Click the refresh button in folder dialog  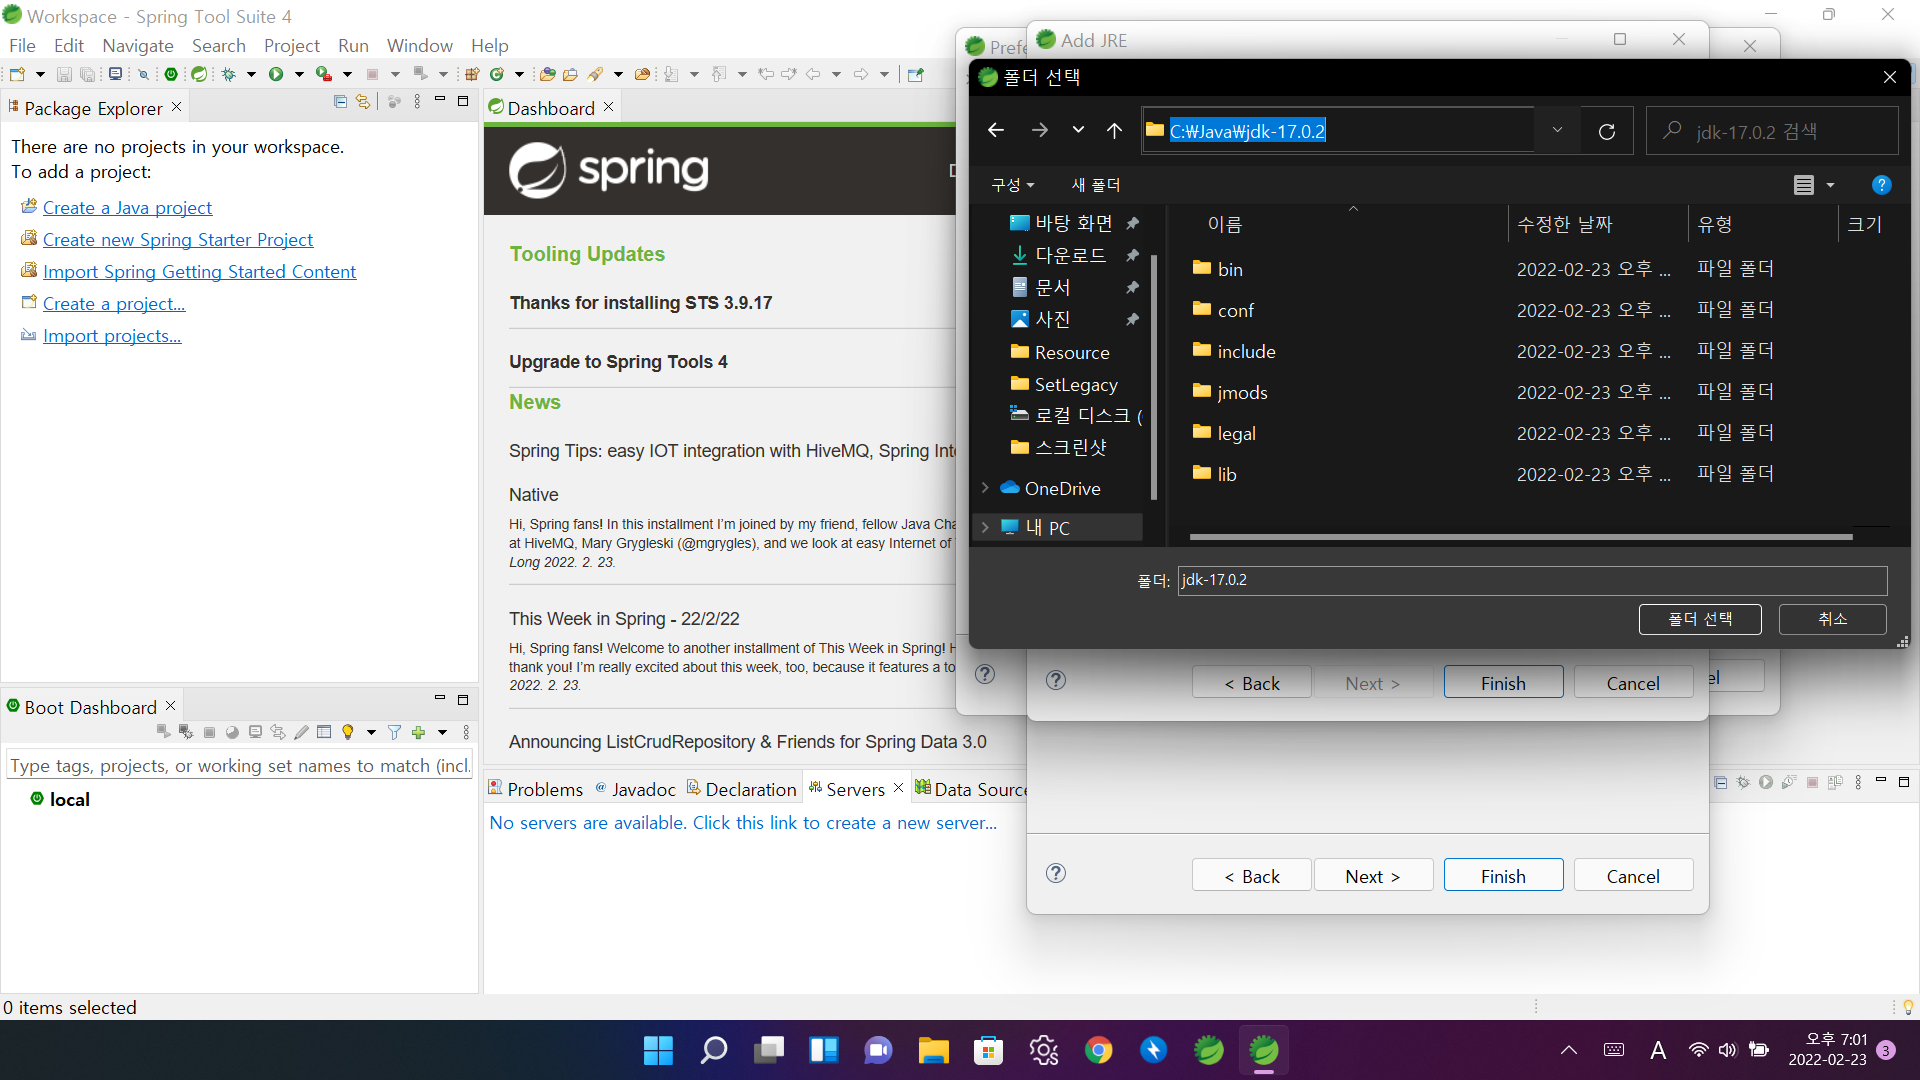click(1607, 131)
